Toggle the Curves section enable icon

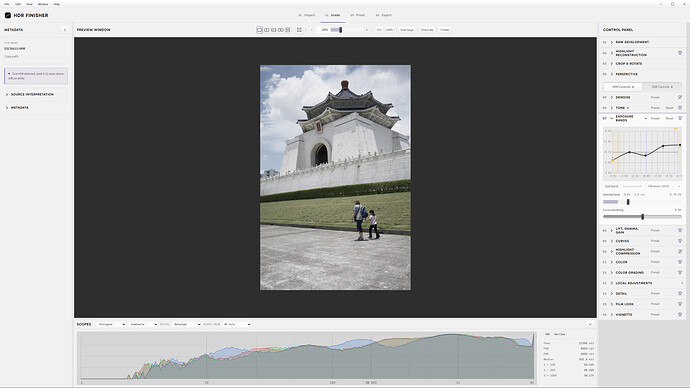(x=680, y=241)
